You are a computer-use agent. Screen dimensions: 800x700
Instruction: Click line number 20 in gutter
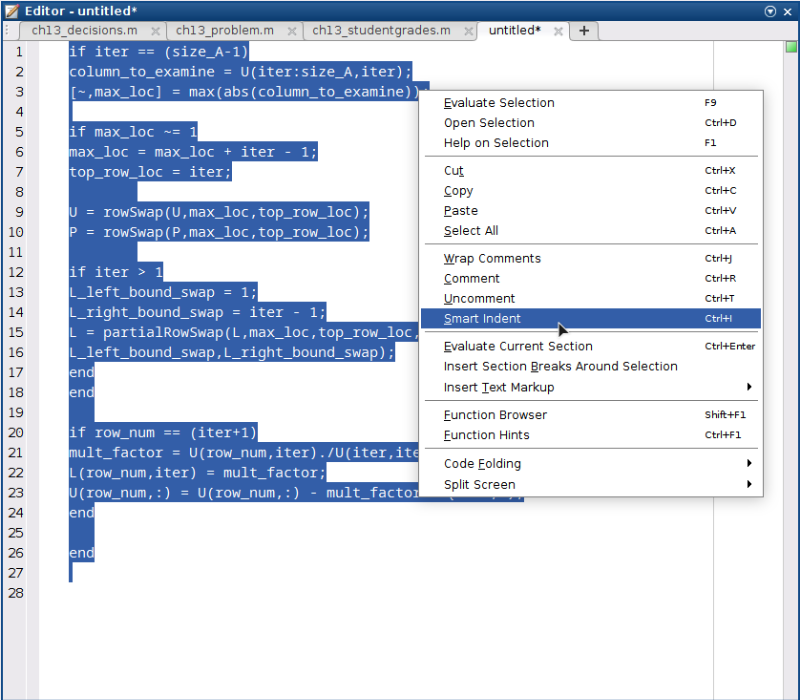pos(16,433)
